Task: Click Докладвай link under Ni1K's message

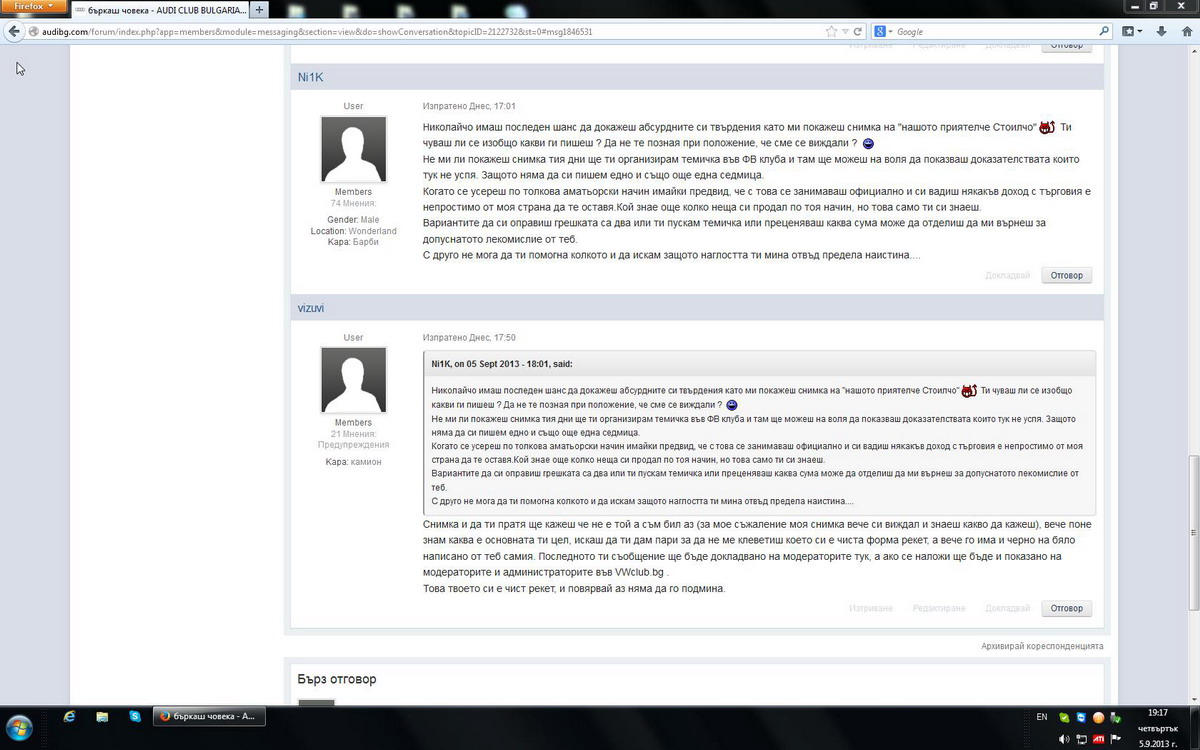Action: (1006, 275)
